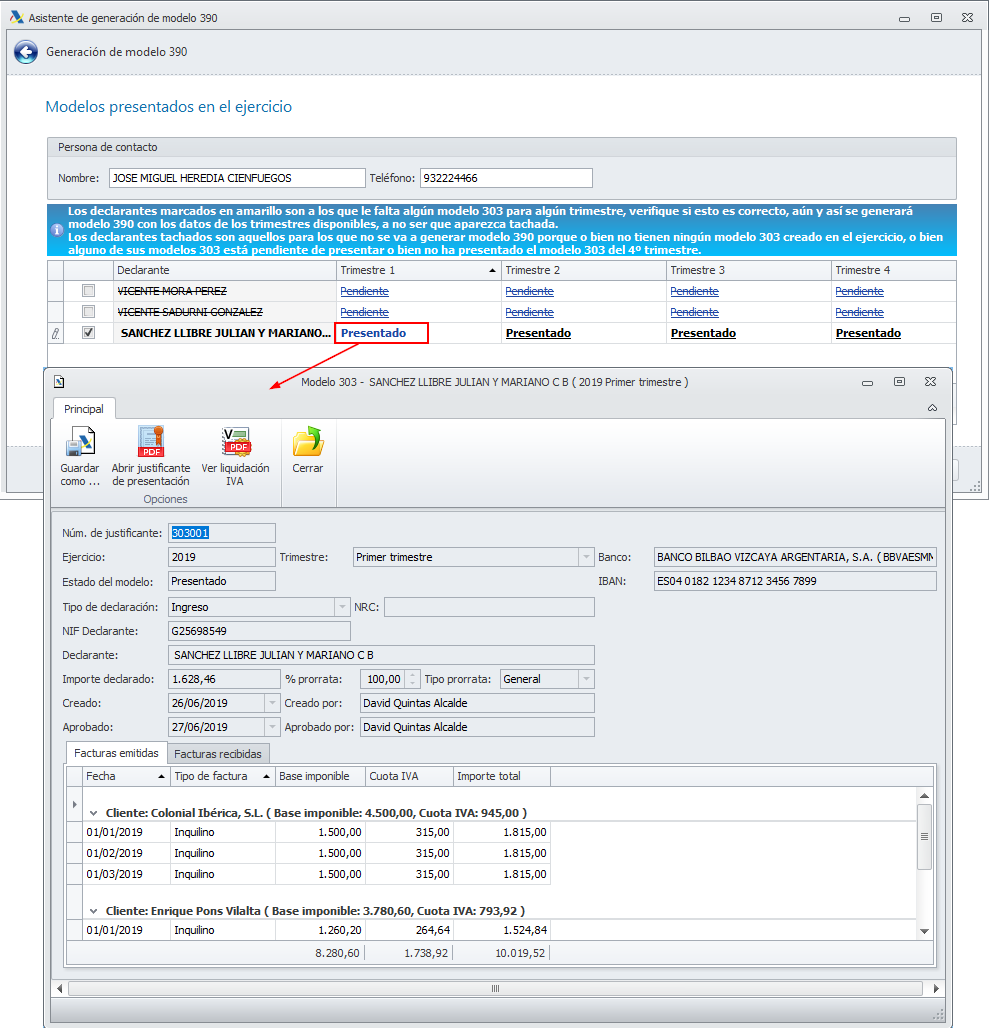Screen dimensions: 990x1028
Task: Check the VICENTE MORA PEREZ checkbox
Action: coord(88,291)
